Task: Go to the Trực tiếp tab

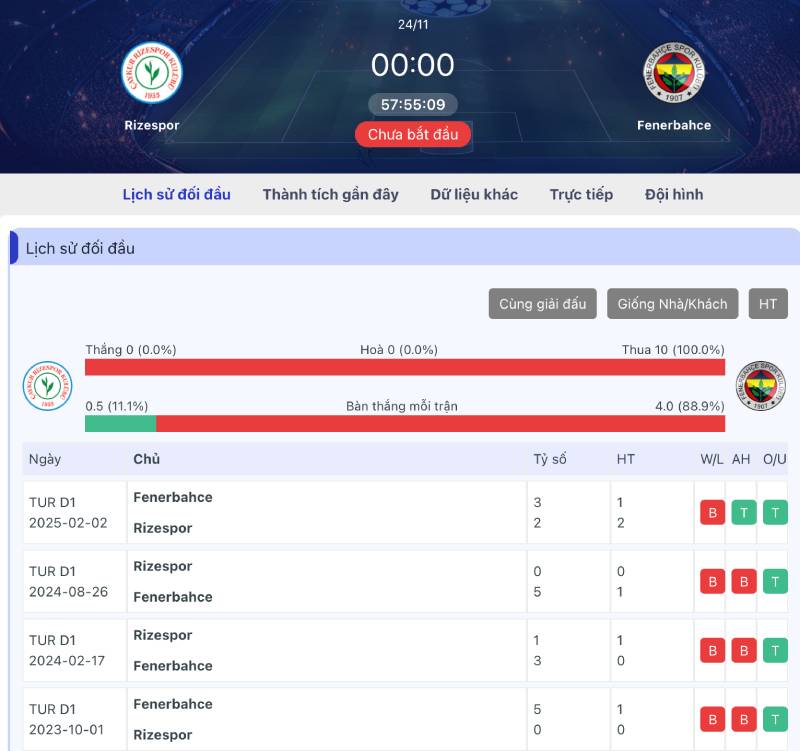Action: point(581,194)
